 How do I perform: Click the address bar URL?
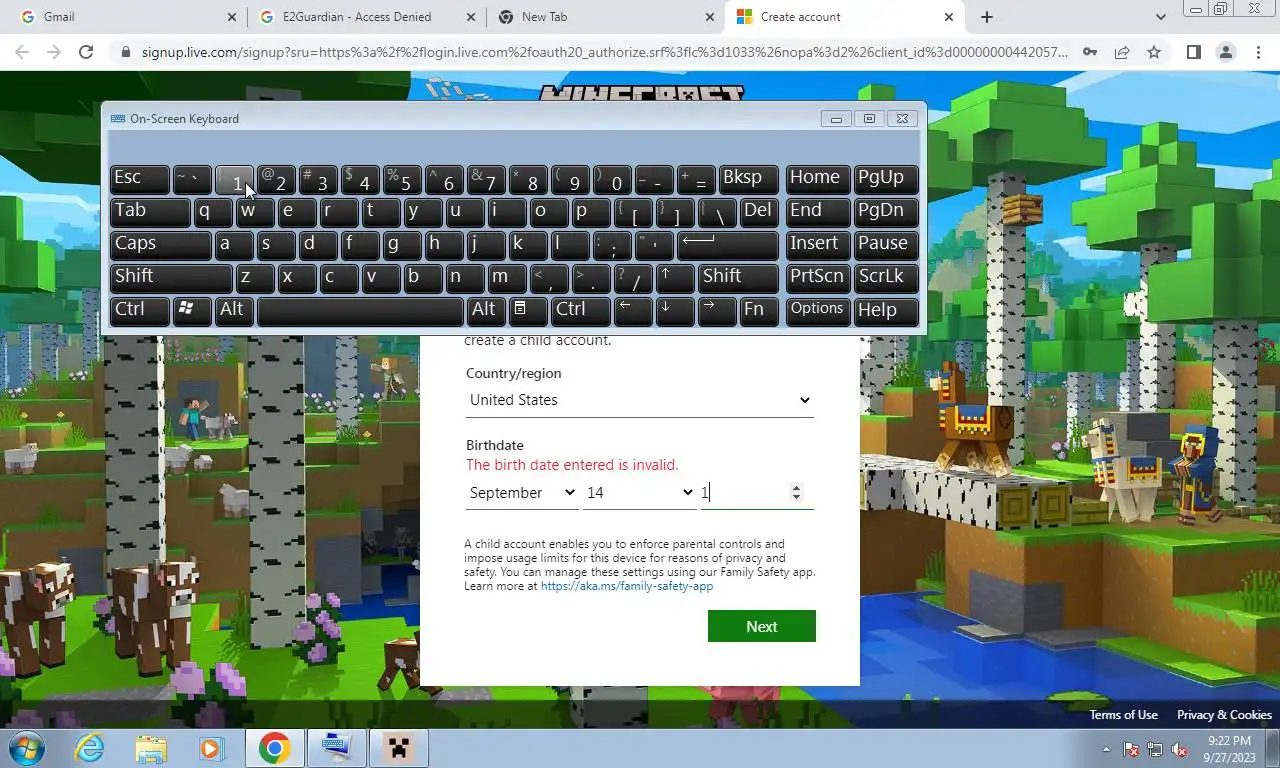pyautogui.click(x=604, y=52)
